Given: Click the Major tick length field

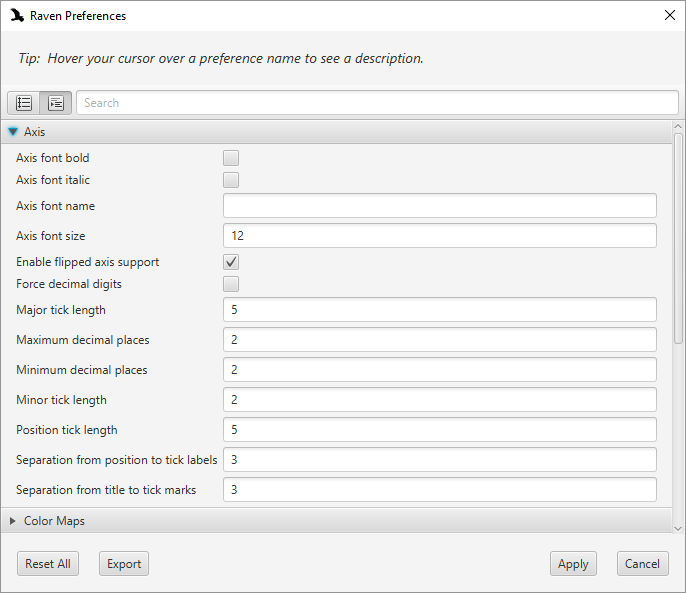Looking at the screenshot, I should (x=440, y=310).
